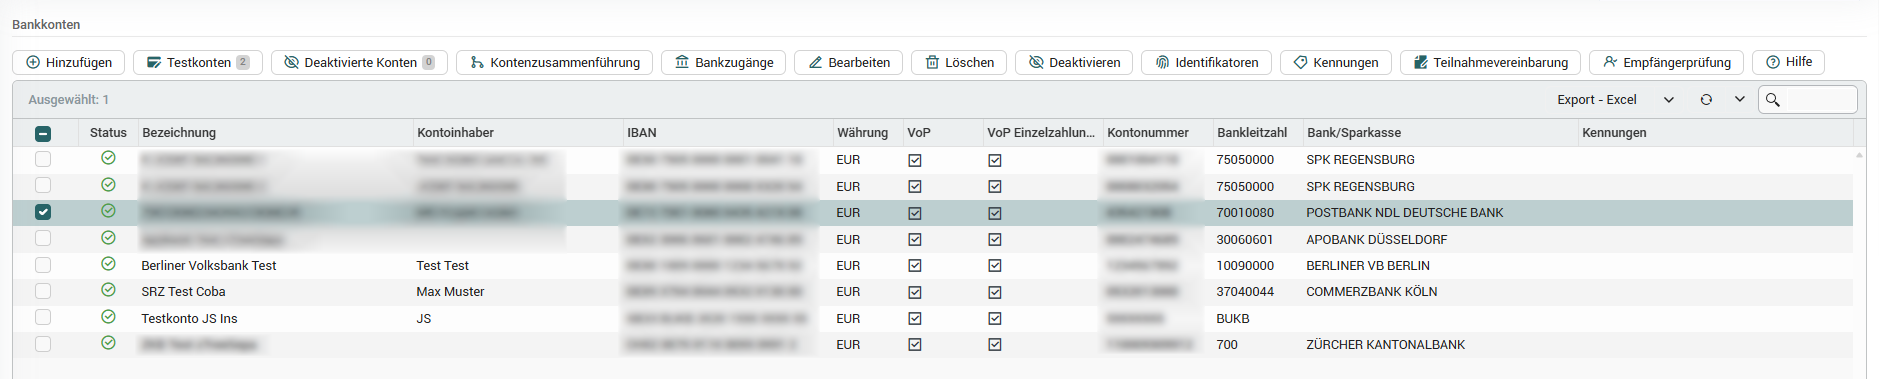Open Teilnahmevereinbarung
The height and width of the screenshot is (379, 1879).
(1491, 62)
